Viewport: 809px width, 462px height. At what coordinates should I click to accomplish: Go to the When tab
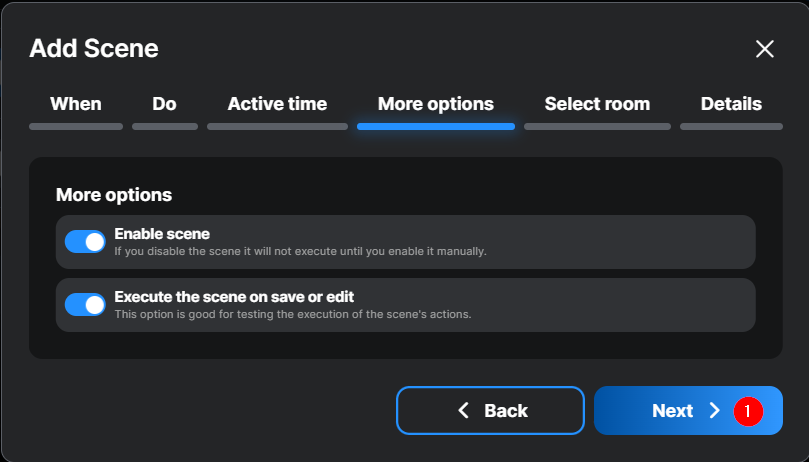coord(76,104)
